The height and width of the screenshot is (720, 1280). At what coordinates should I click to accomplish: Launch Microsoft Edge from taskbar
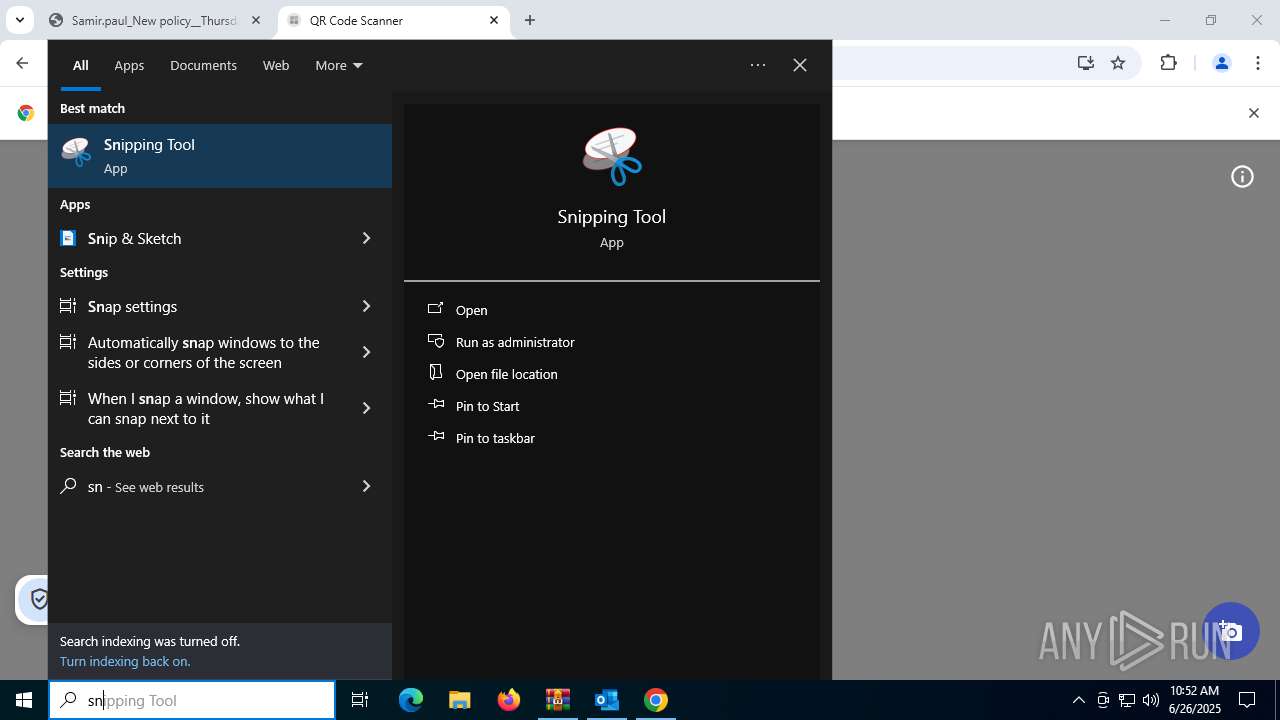point(411,700)
